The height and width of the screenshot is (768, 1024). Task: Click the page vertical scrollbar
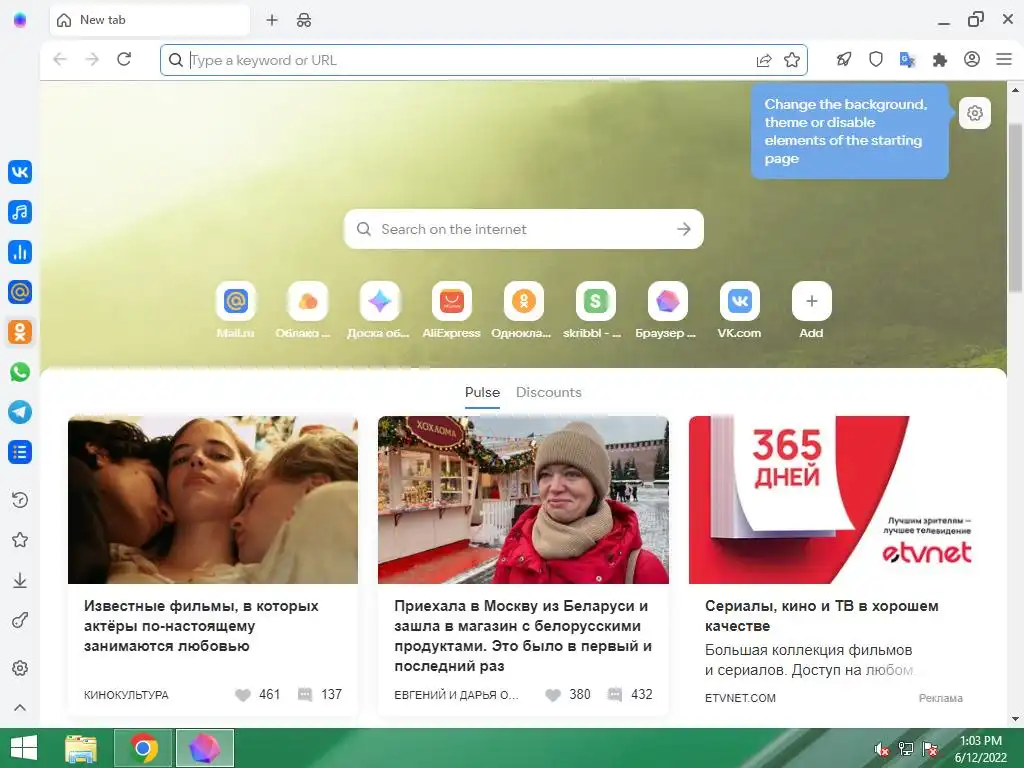(x=1015, y=208)
